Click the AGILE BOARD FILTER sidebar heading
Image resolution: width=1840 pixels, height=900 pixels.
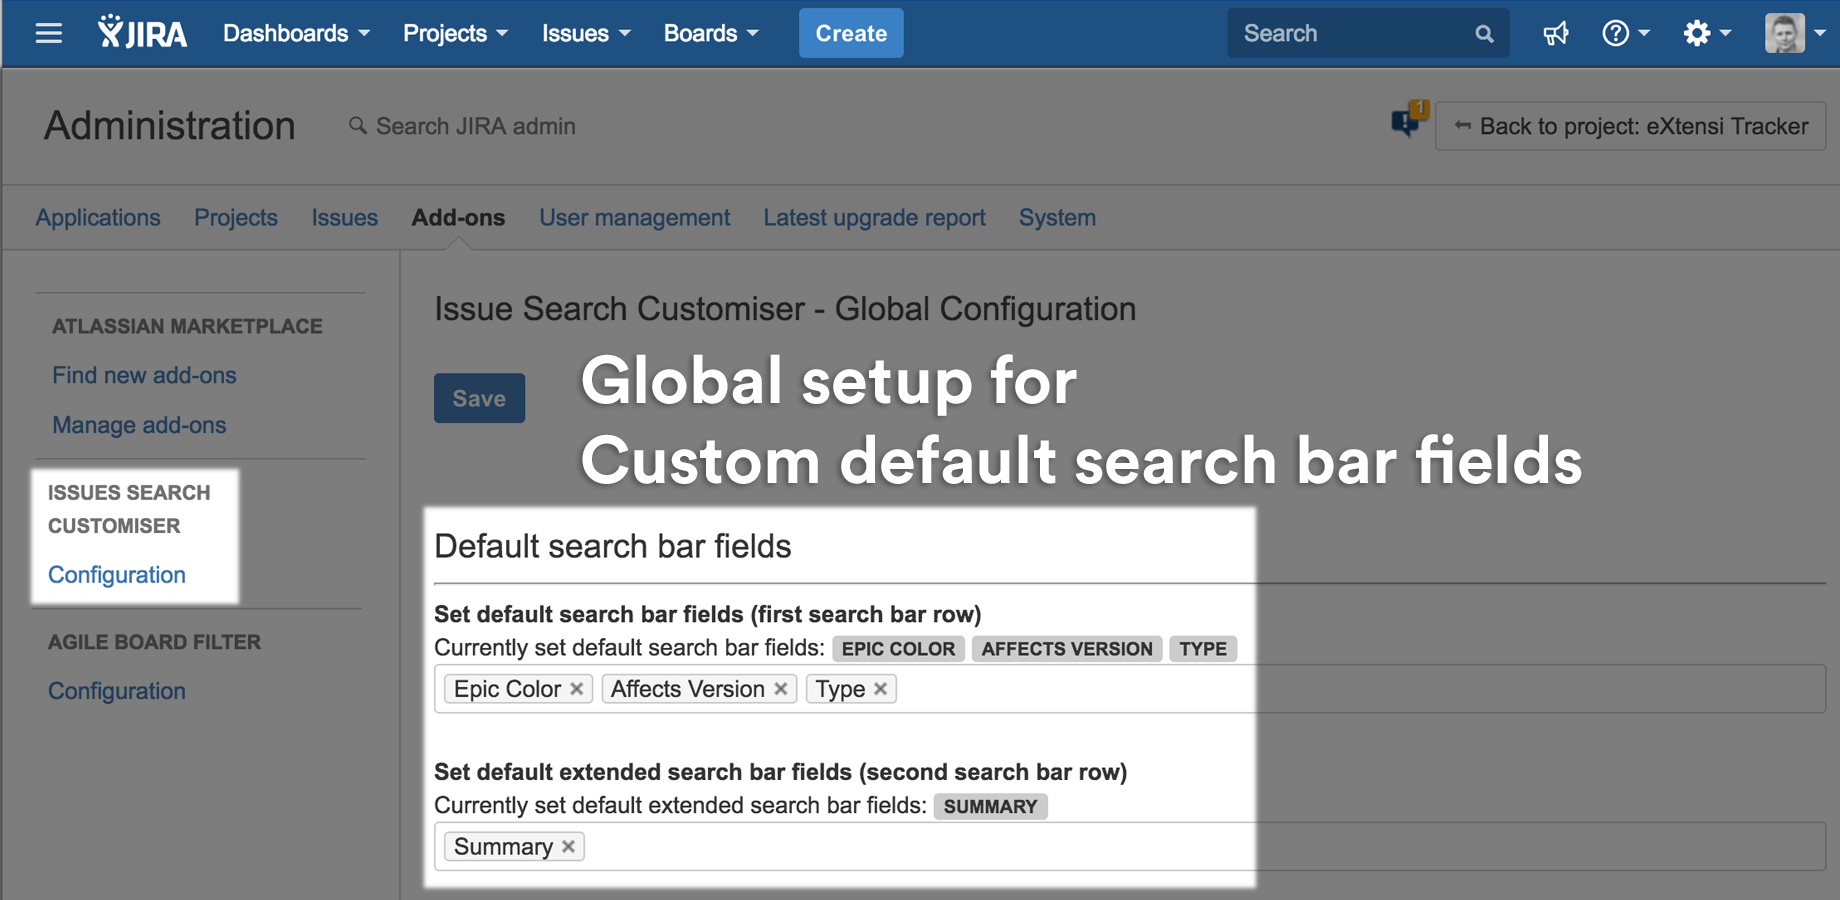154,642
